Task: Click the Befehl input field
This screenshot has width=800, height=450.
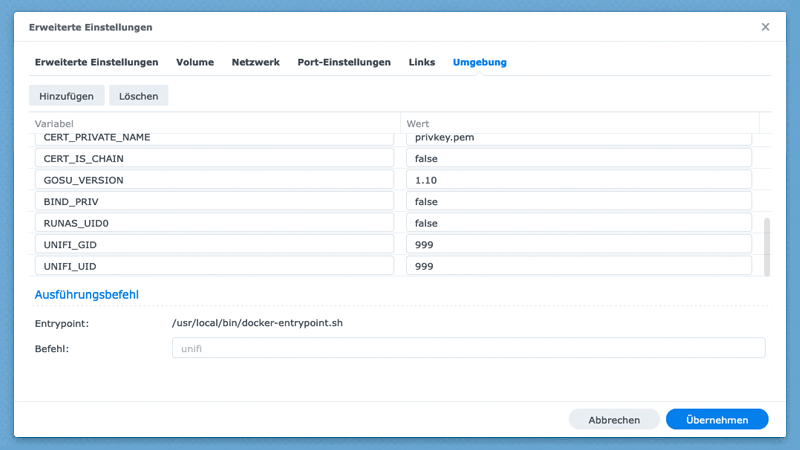Action: click(x=468, y=348)
